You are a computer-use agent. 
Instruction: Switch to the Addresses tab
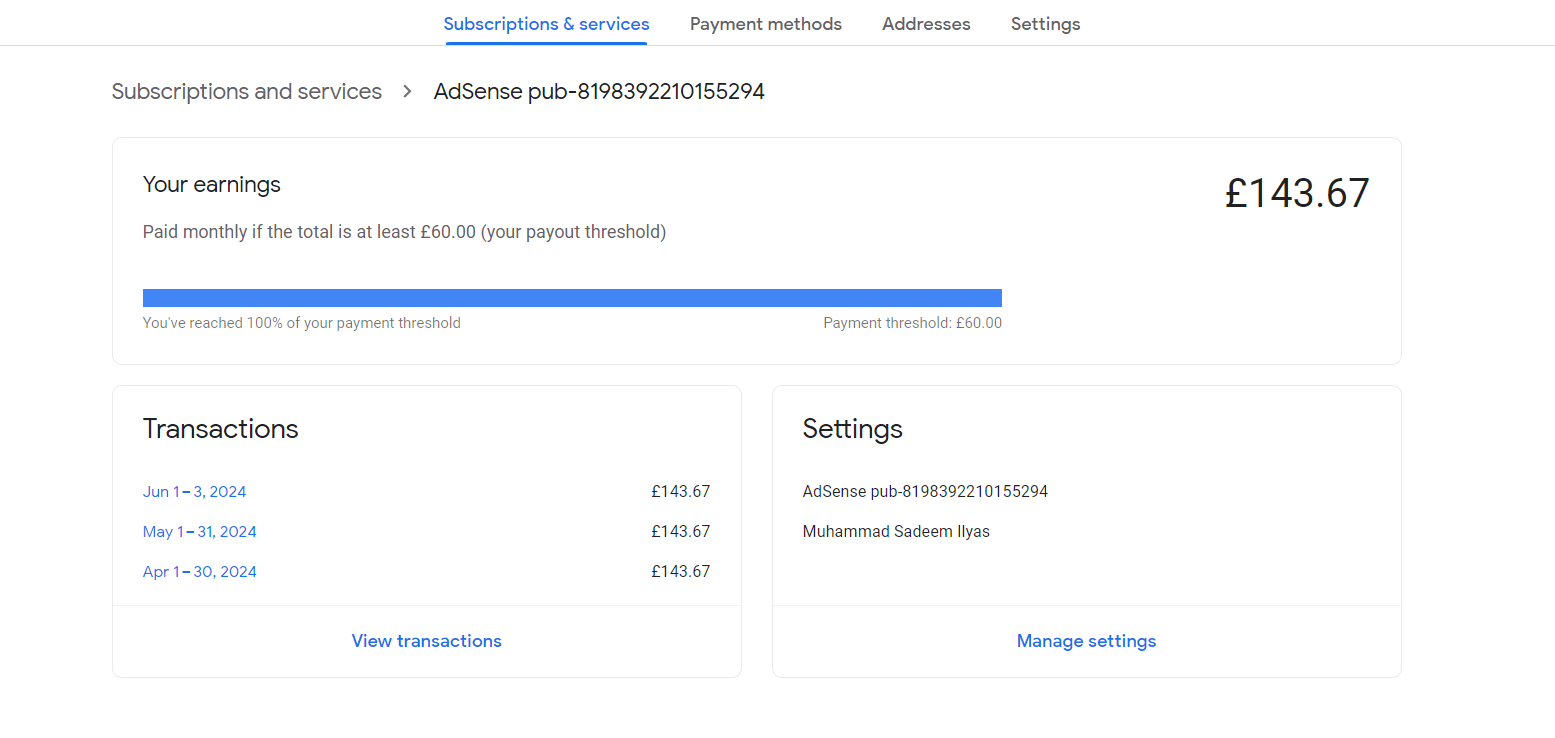pyautogui.click(x=926, y=24)
